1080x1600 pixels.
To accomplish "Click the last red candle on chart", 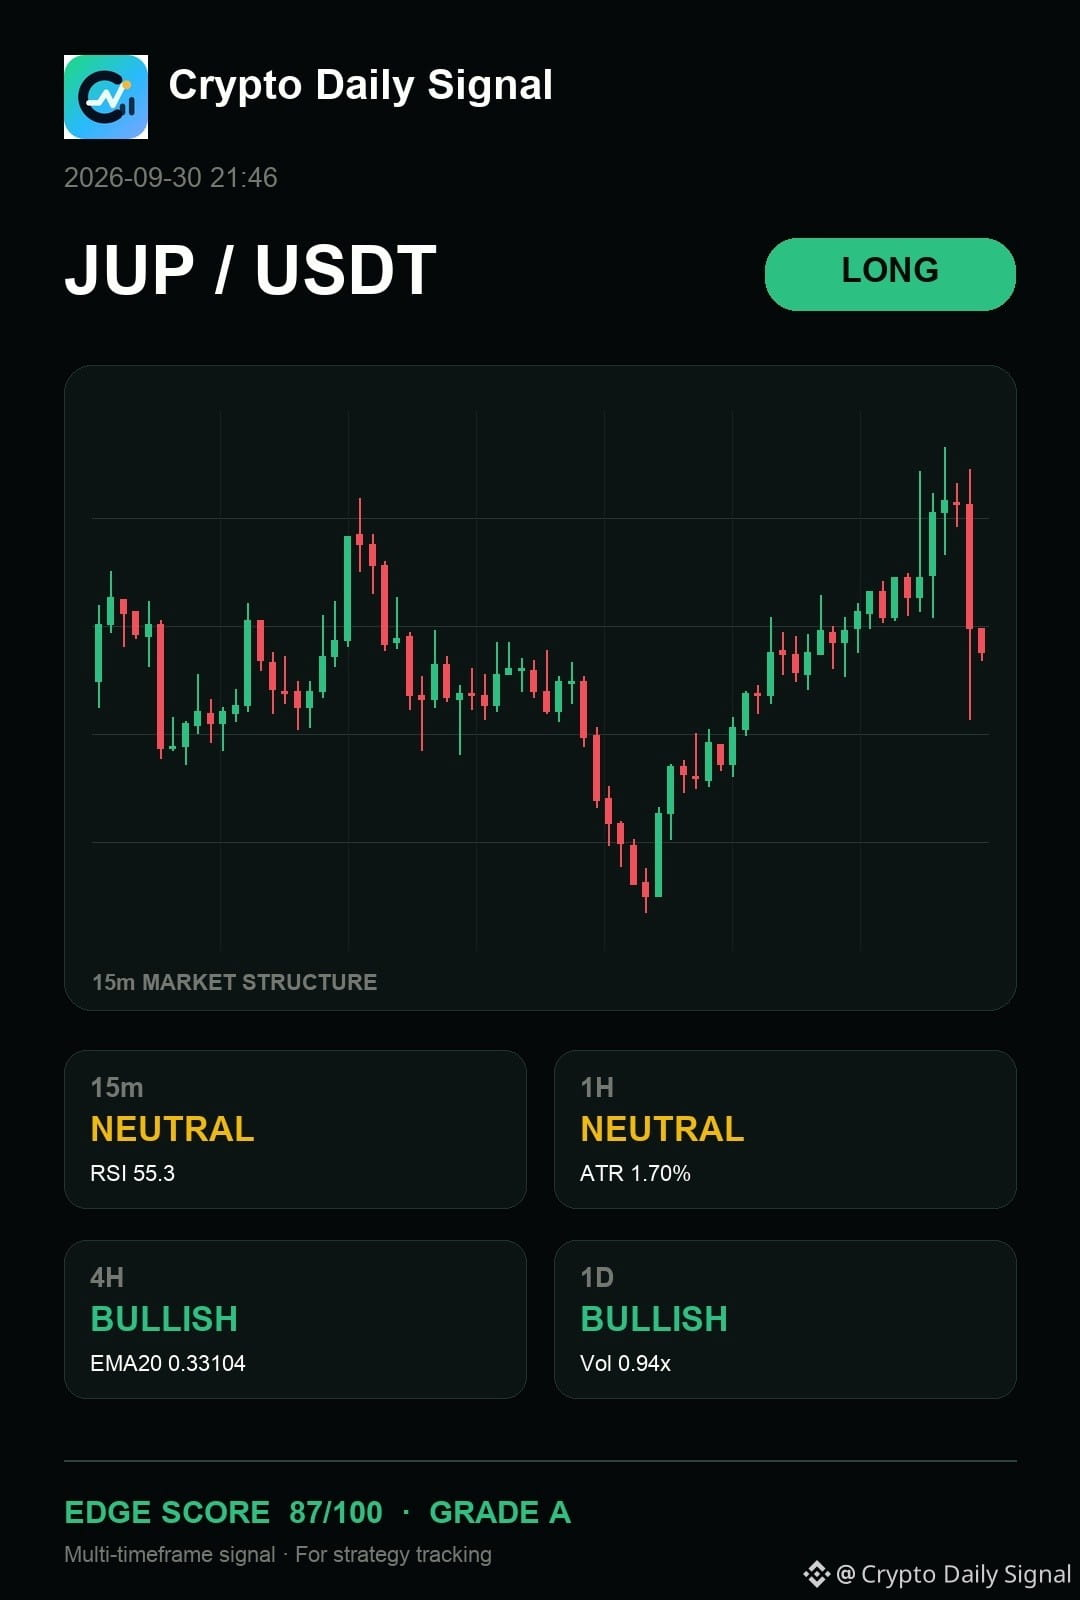I will (982, 642).
